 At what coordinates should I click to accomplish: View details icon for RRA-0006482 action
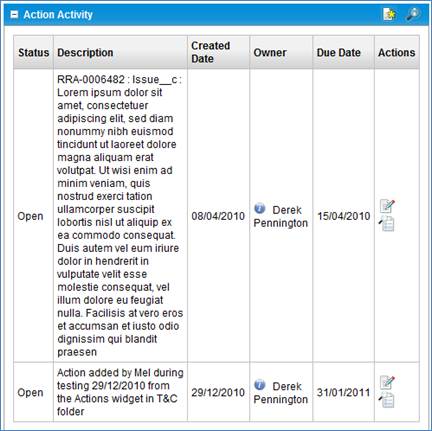387,224
